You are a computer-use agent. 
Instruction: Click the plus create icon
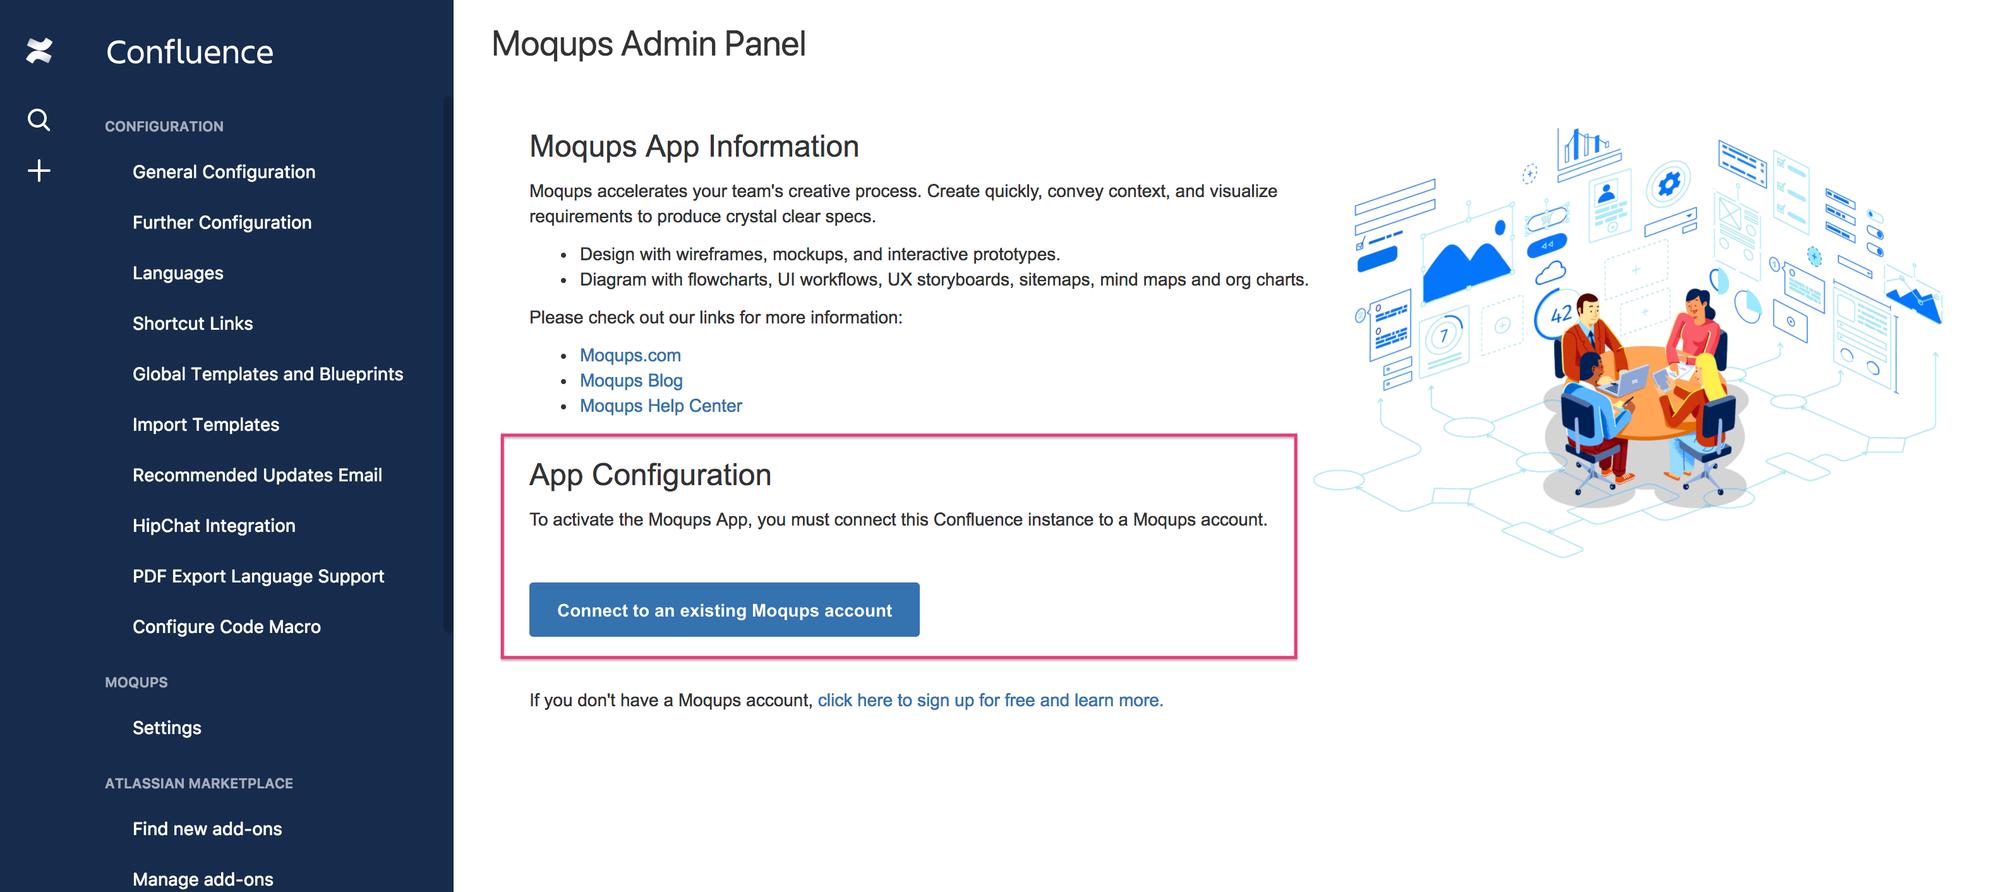(39, 171)
